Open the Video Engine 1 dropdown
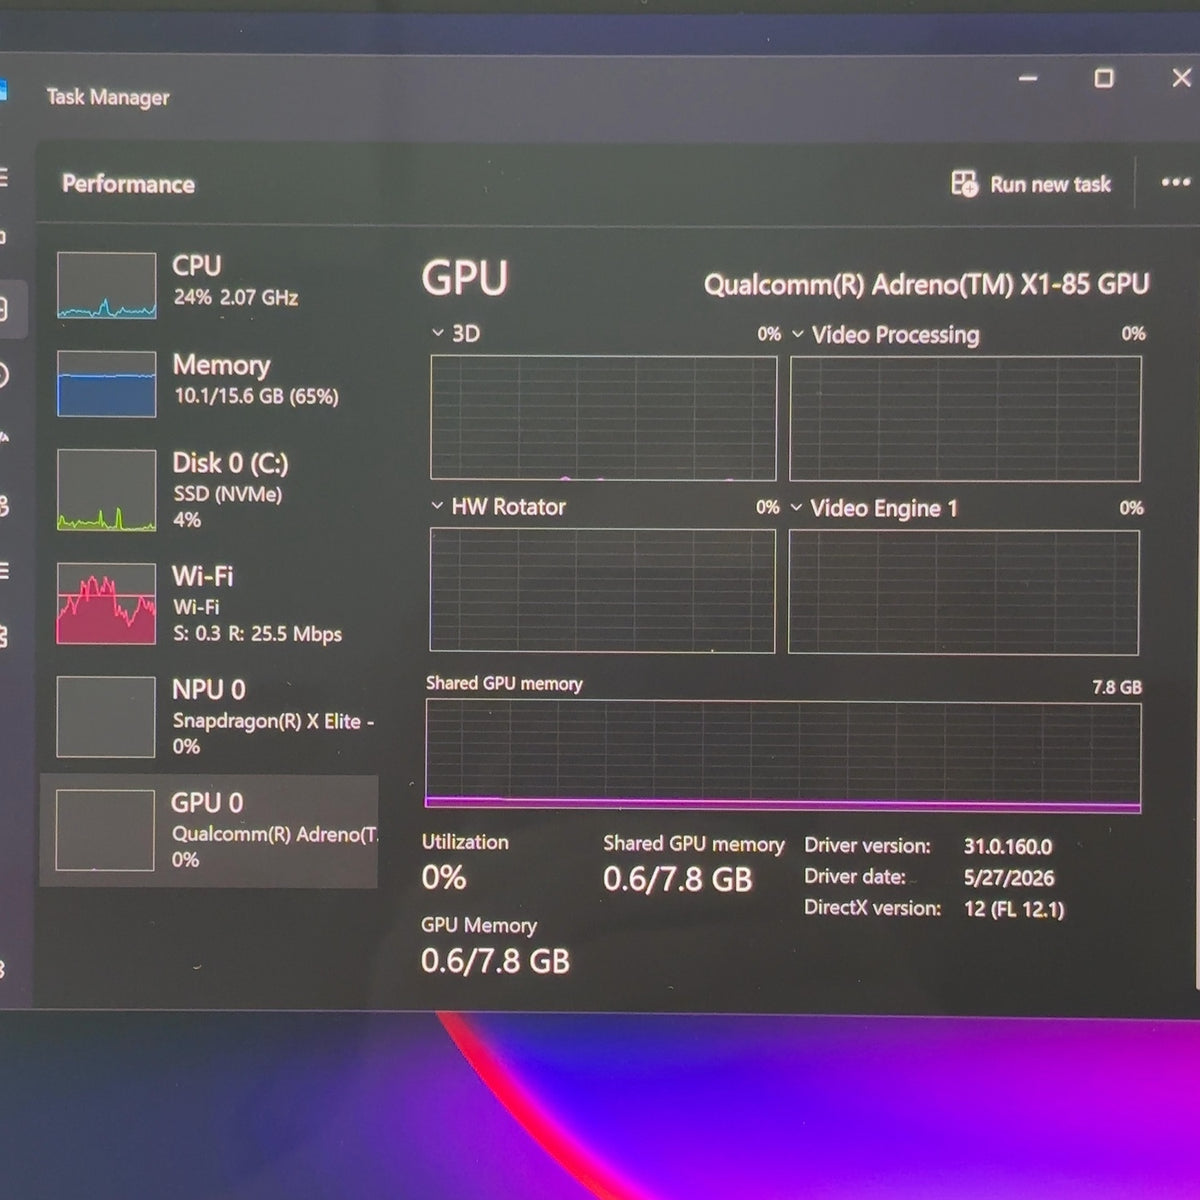 796,508
